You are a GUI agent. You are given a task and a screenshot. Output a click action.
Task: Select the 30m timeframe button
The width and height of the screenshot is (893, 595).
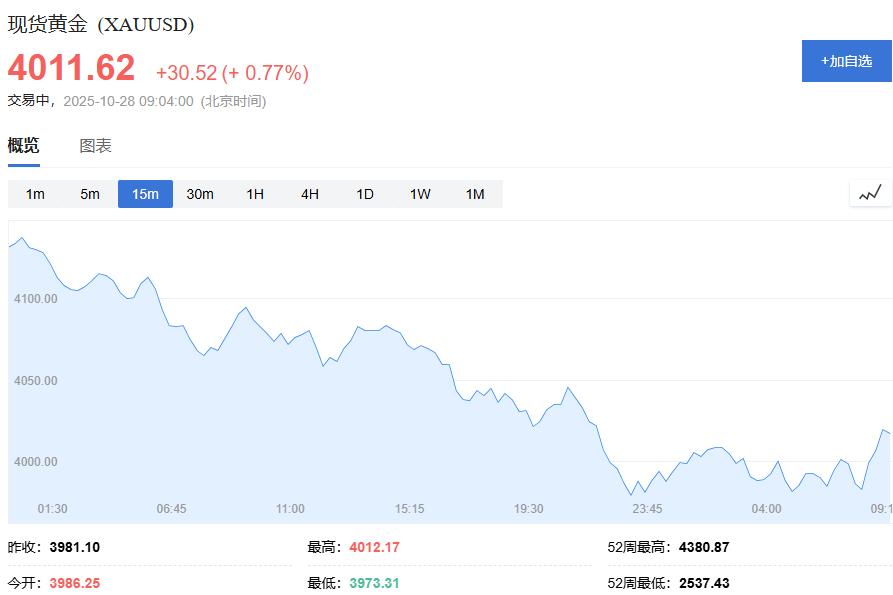[200, 194]
